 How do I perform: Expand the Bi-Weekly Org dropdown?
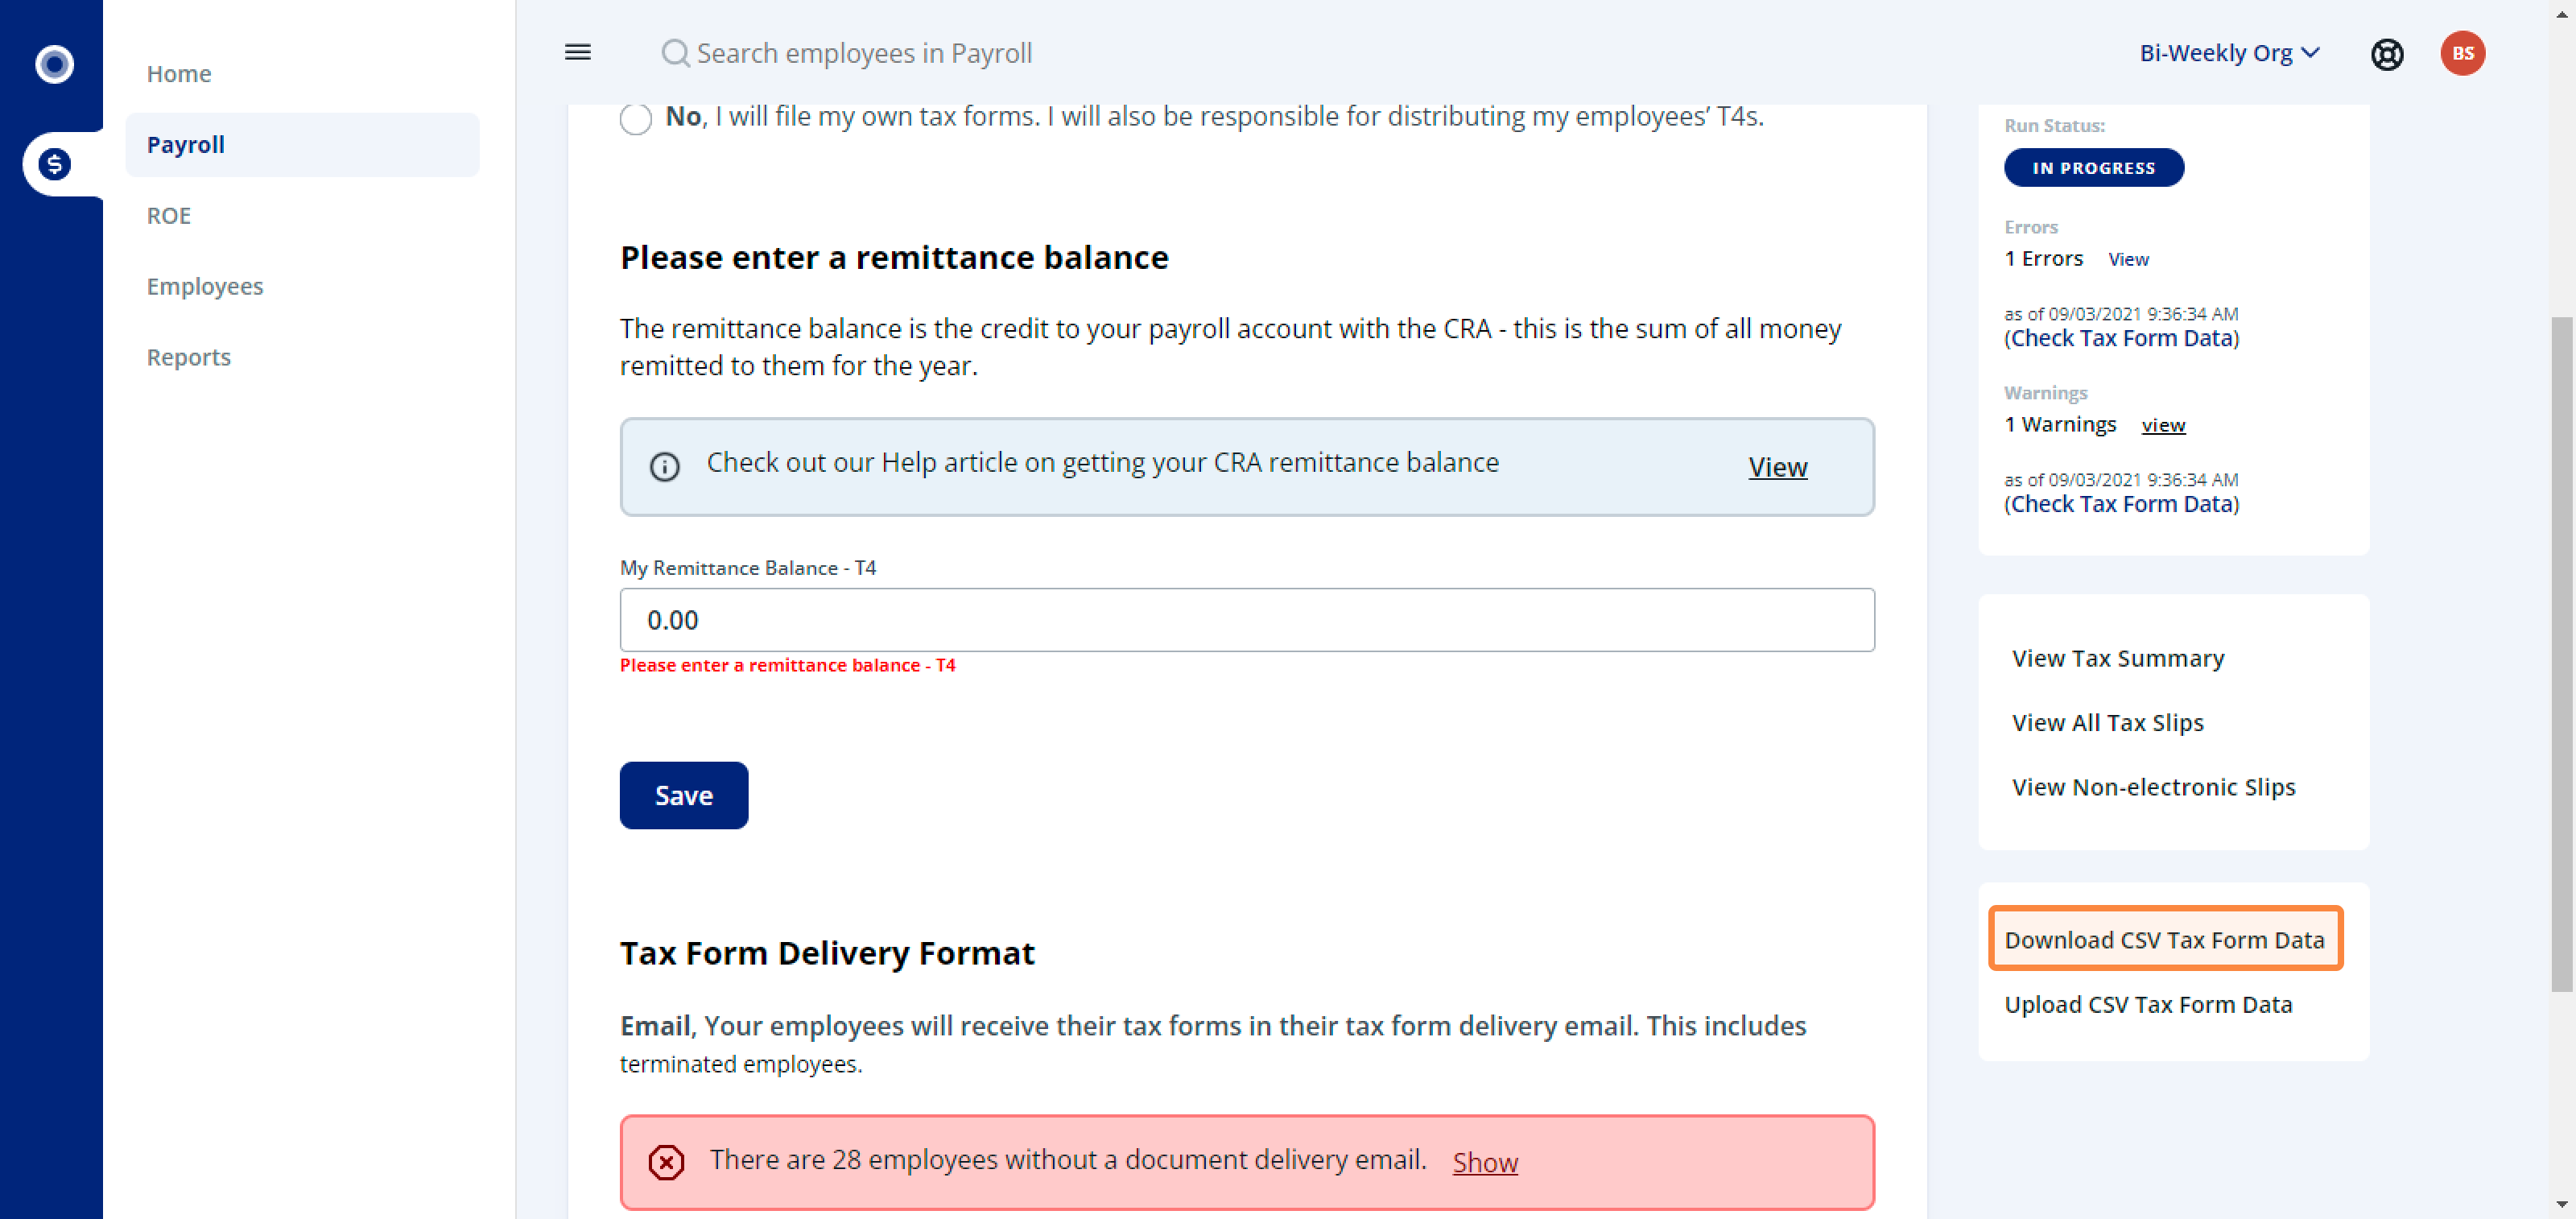(2229, 52)
